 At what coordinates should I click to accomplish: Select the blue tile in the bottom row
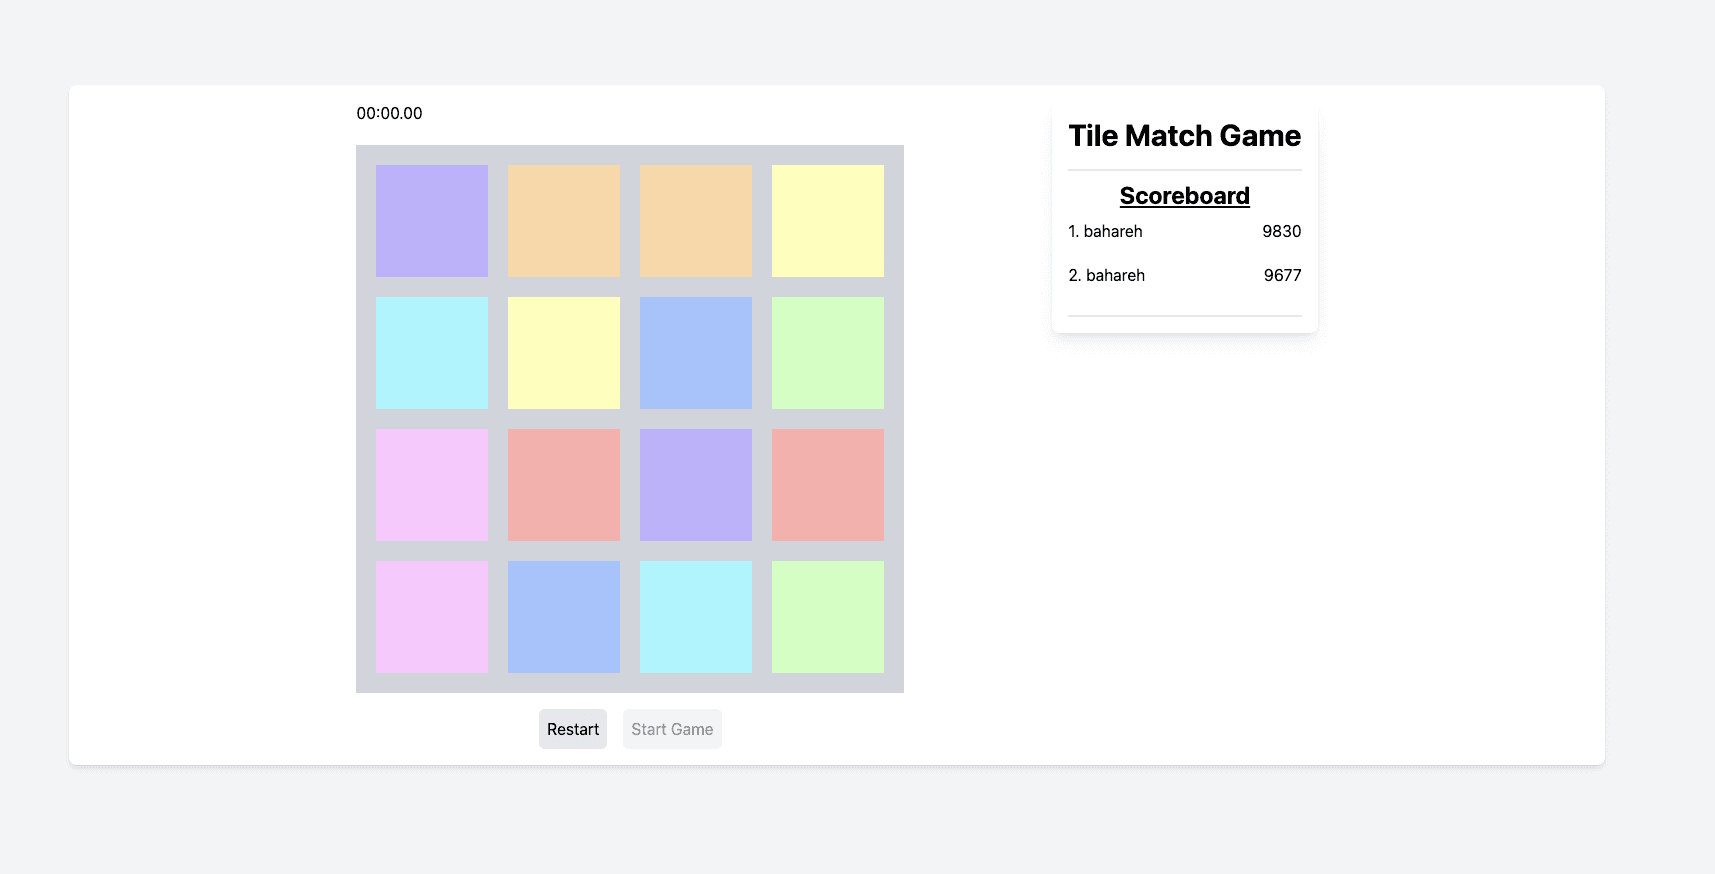[x=564, y=617]
